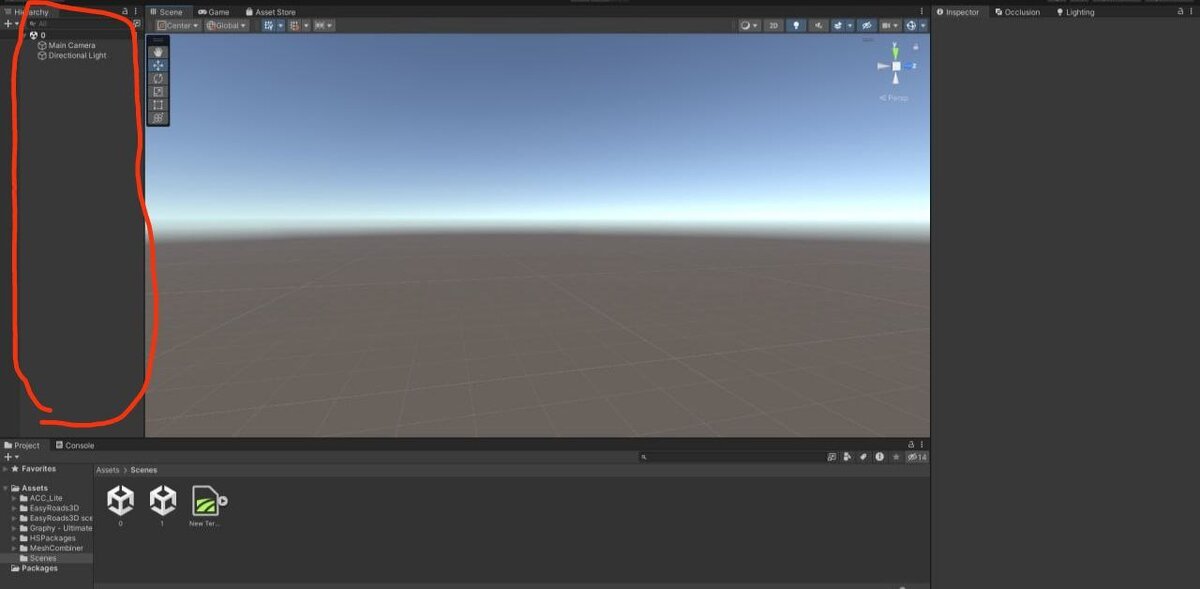Switch to the Game tab
The height and width of the screenshot is (589, 1200).
(213, 12)
